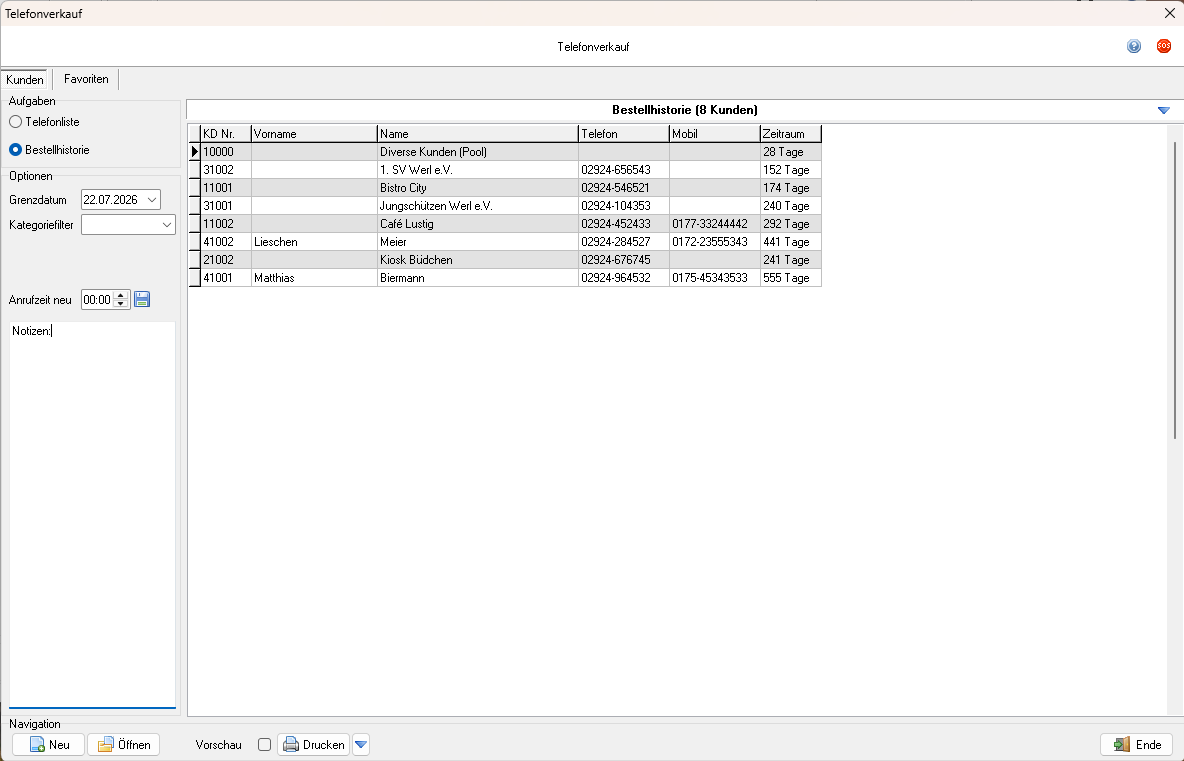This screenshot has height=761, width=1184.
Task: Select the Bistro City row
Action: (504, 188)
